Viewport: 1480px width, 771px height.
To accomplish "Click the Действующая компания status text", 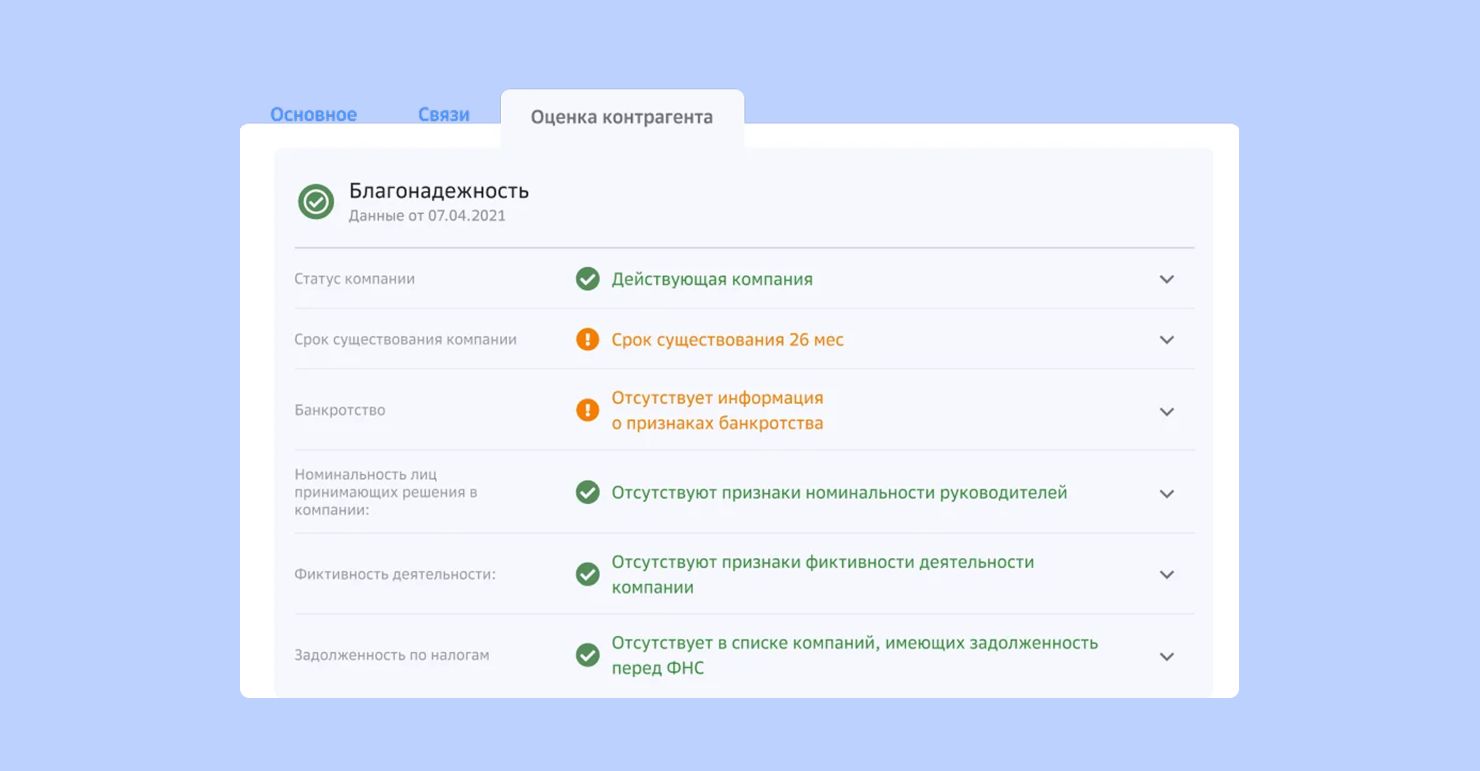I will [x=712, y=280].
